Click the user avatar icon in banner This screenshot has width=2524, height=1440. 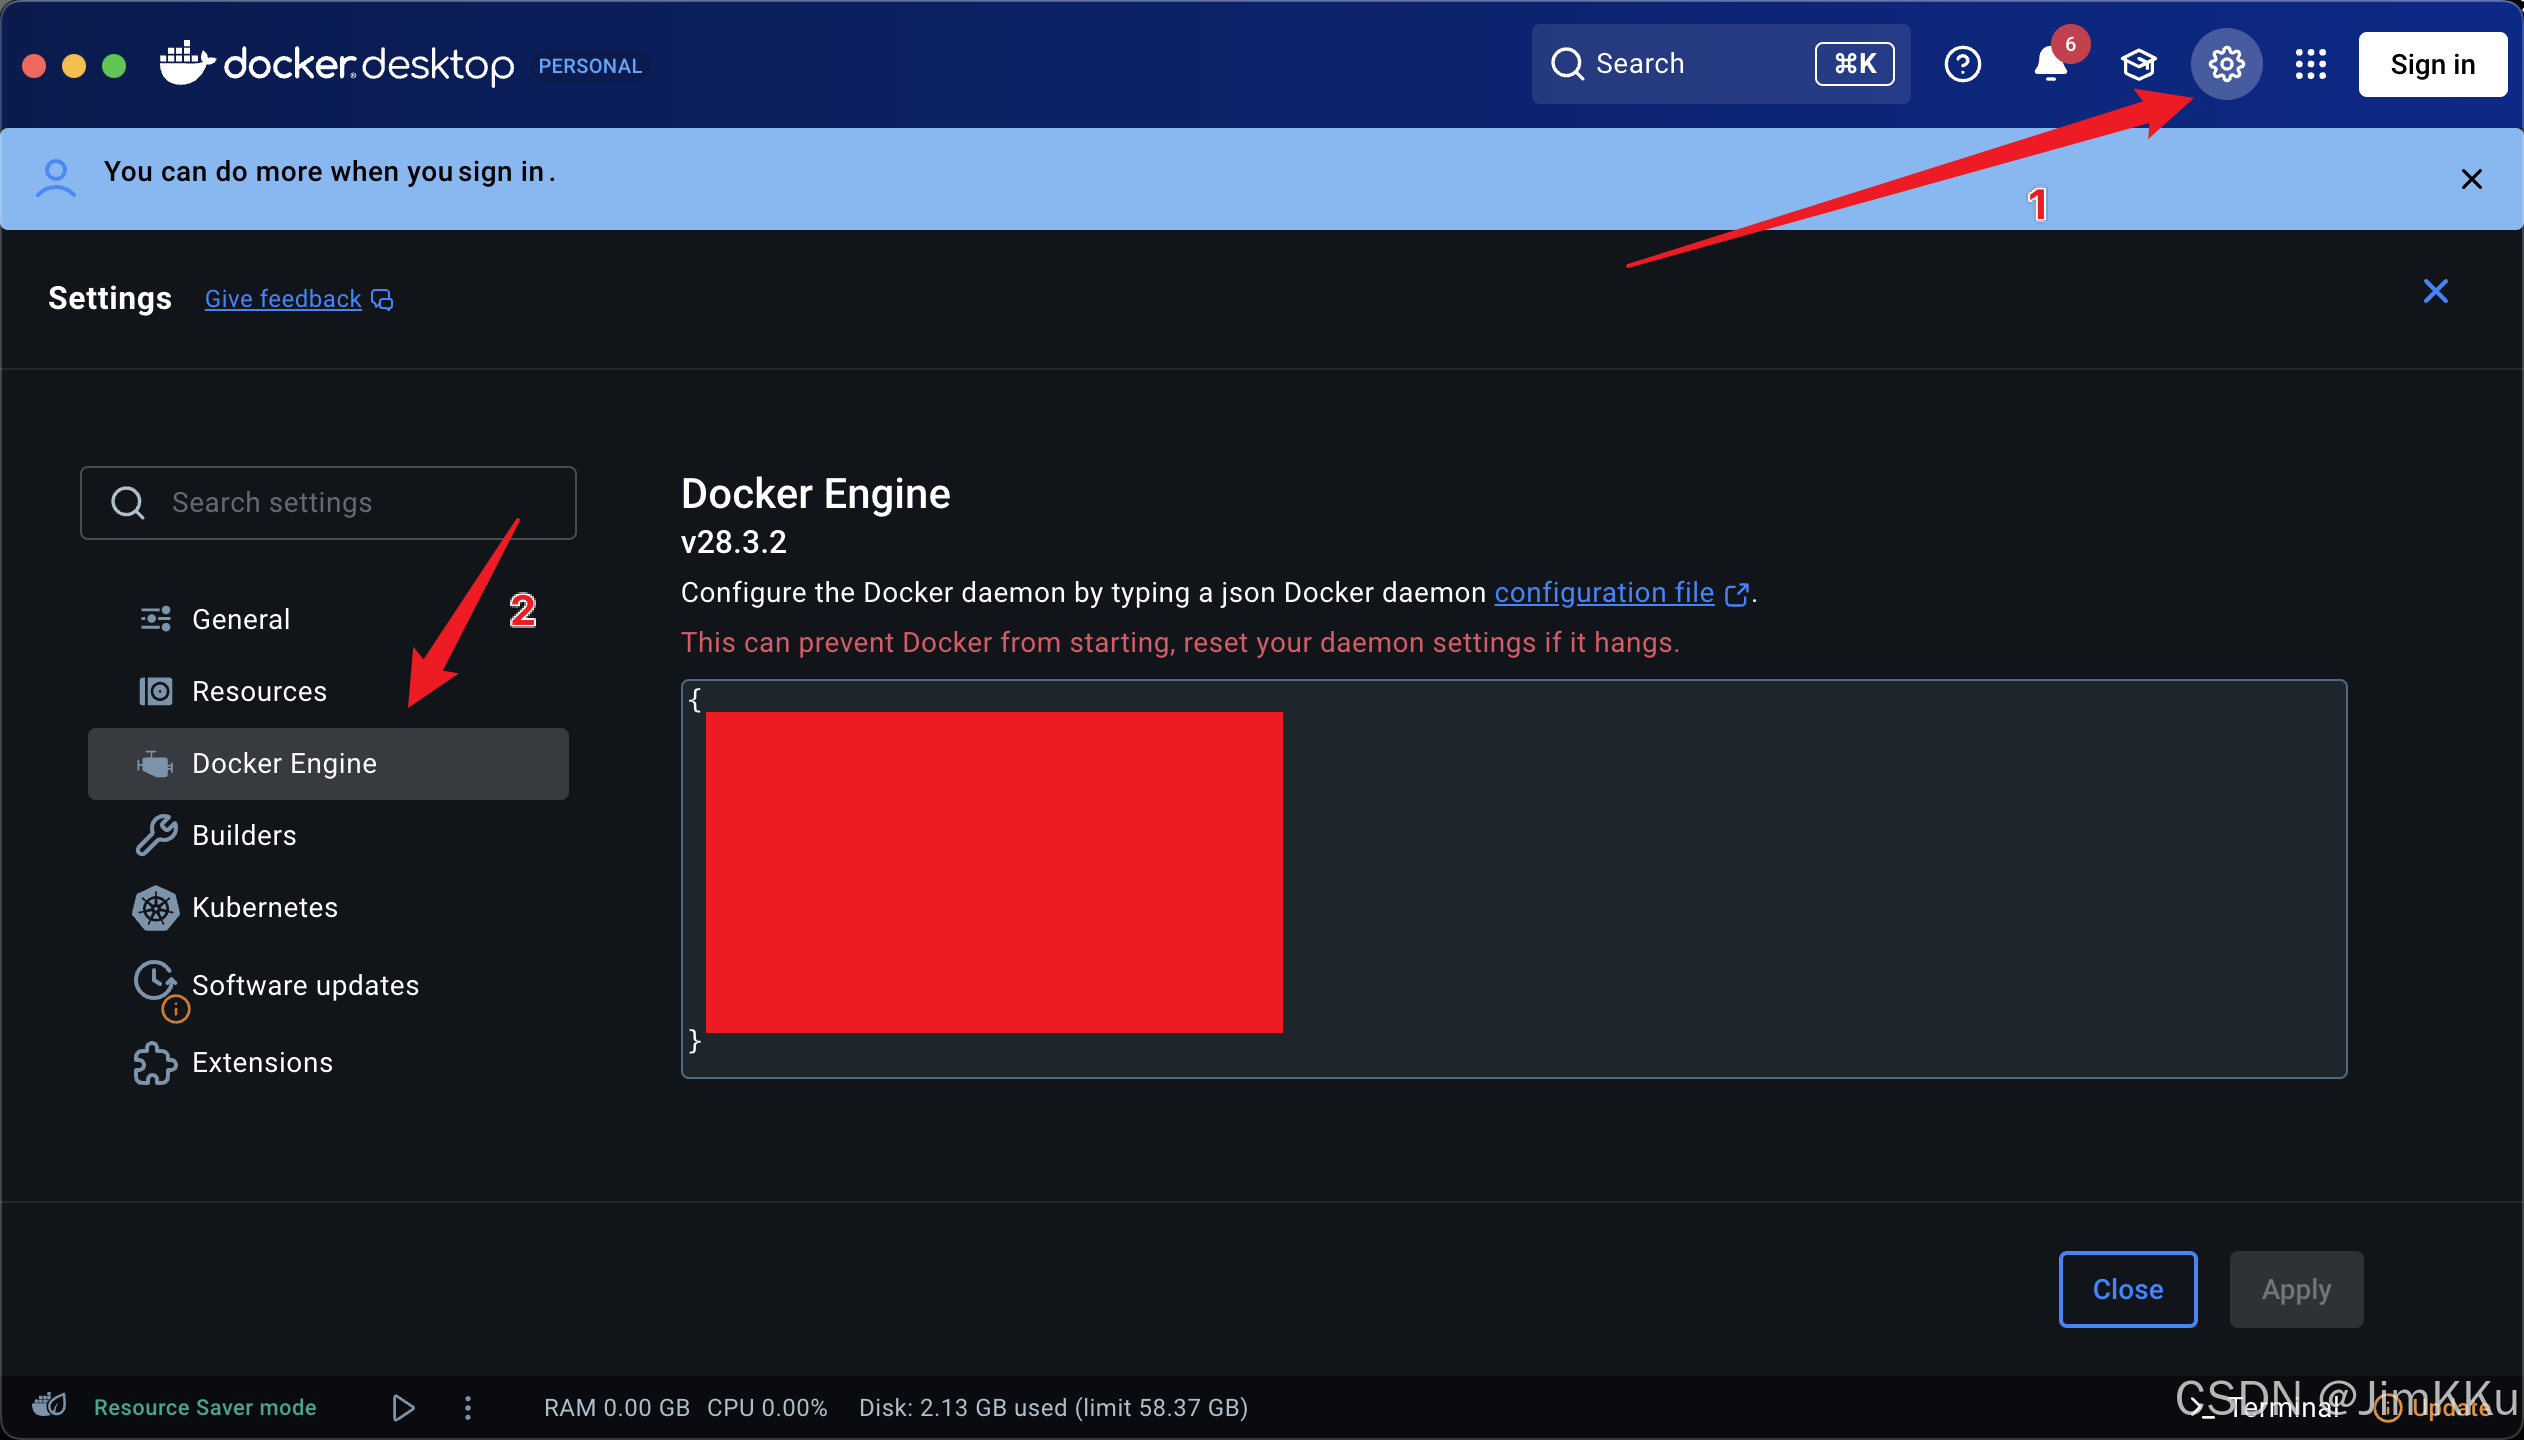(x=56, y=178)
